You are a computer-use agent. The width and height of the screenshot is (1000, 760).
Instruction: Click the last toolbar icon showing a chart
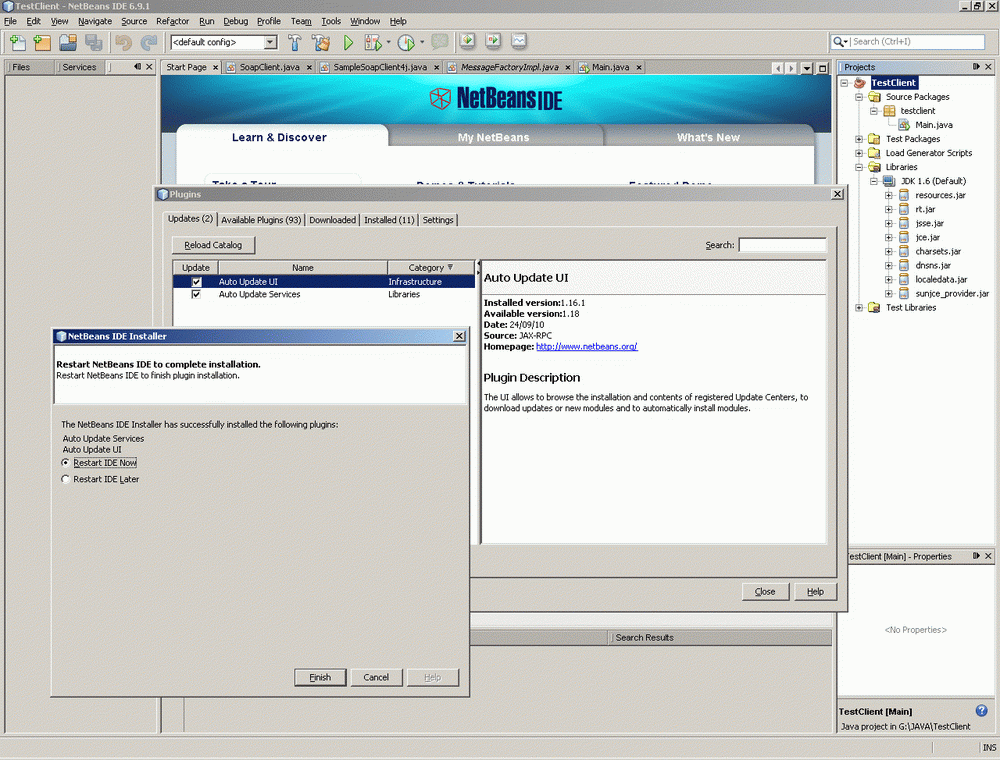[519, 41]
